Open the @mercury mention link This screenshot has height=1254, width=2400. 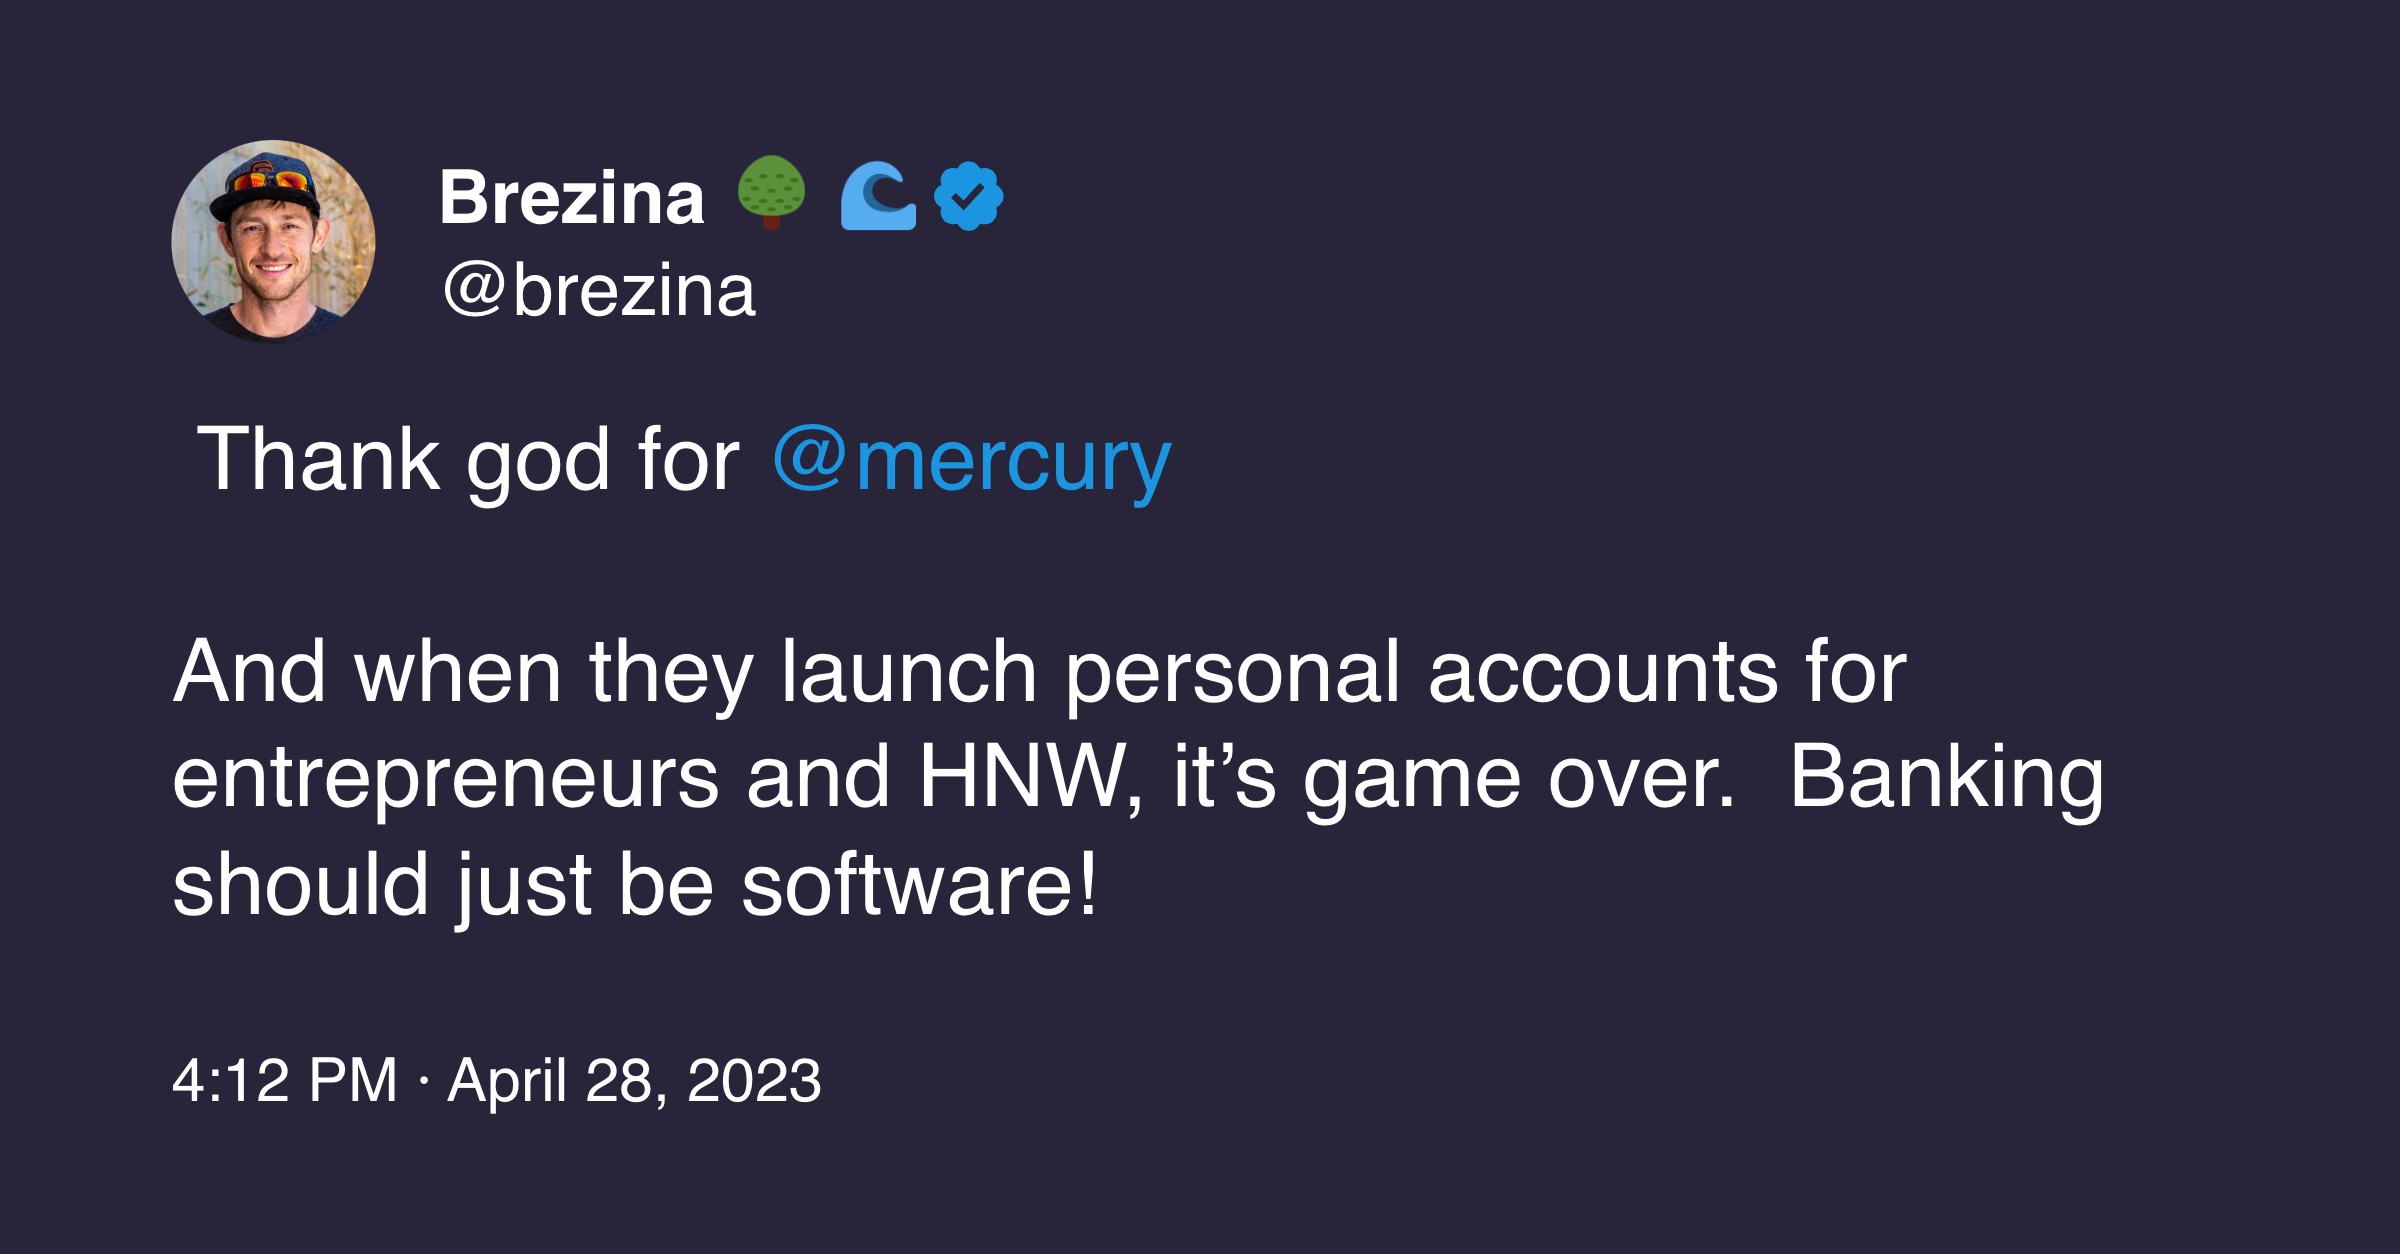point(971,460)
